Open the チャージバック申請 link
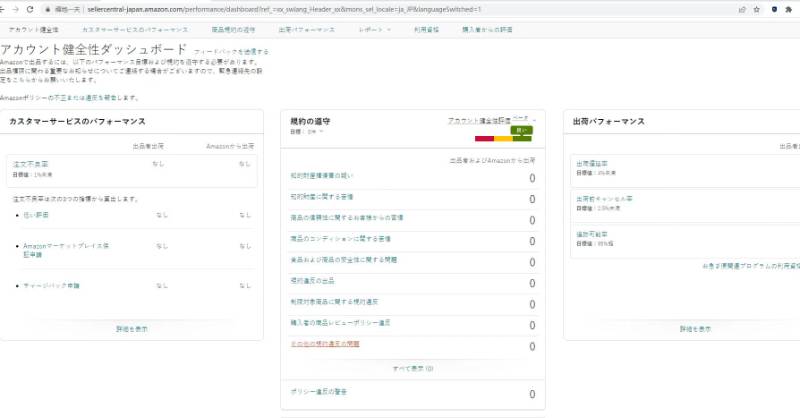The image size is (800, 418). [x=52, y=286]
